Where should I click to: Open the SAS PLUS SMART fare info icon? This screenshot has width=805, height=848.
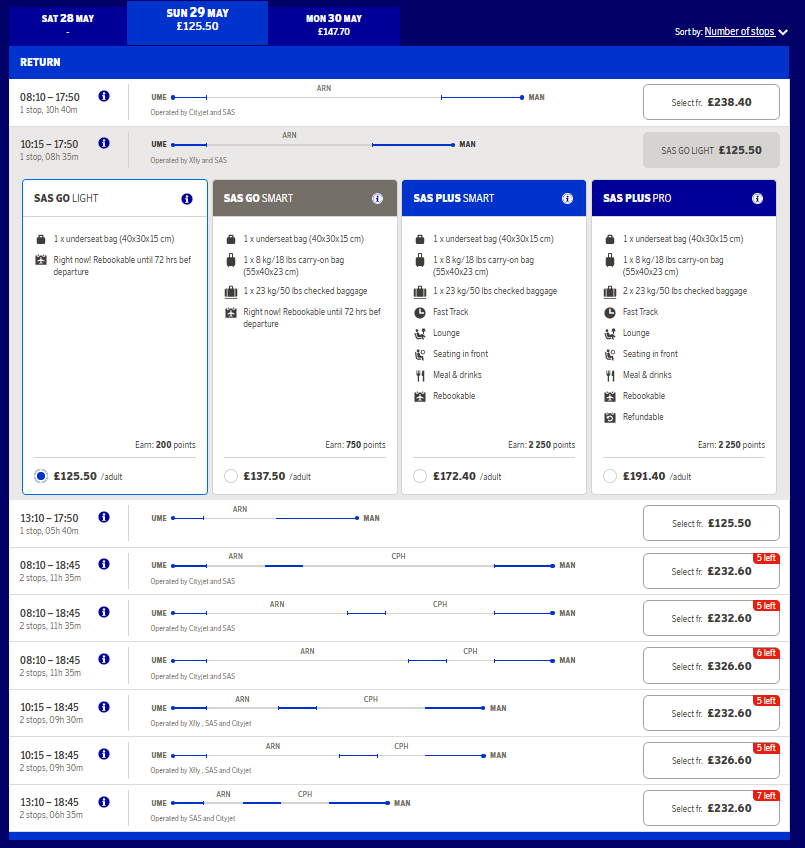coord(567,198)
